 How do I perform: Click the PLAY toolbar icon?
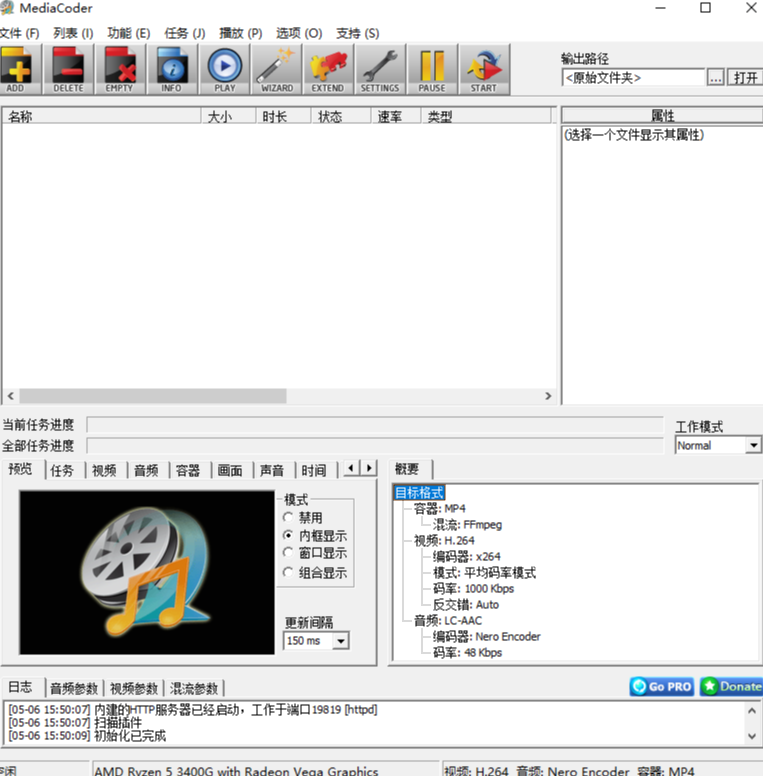pos(225,69)
